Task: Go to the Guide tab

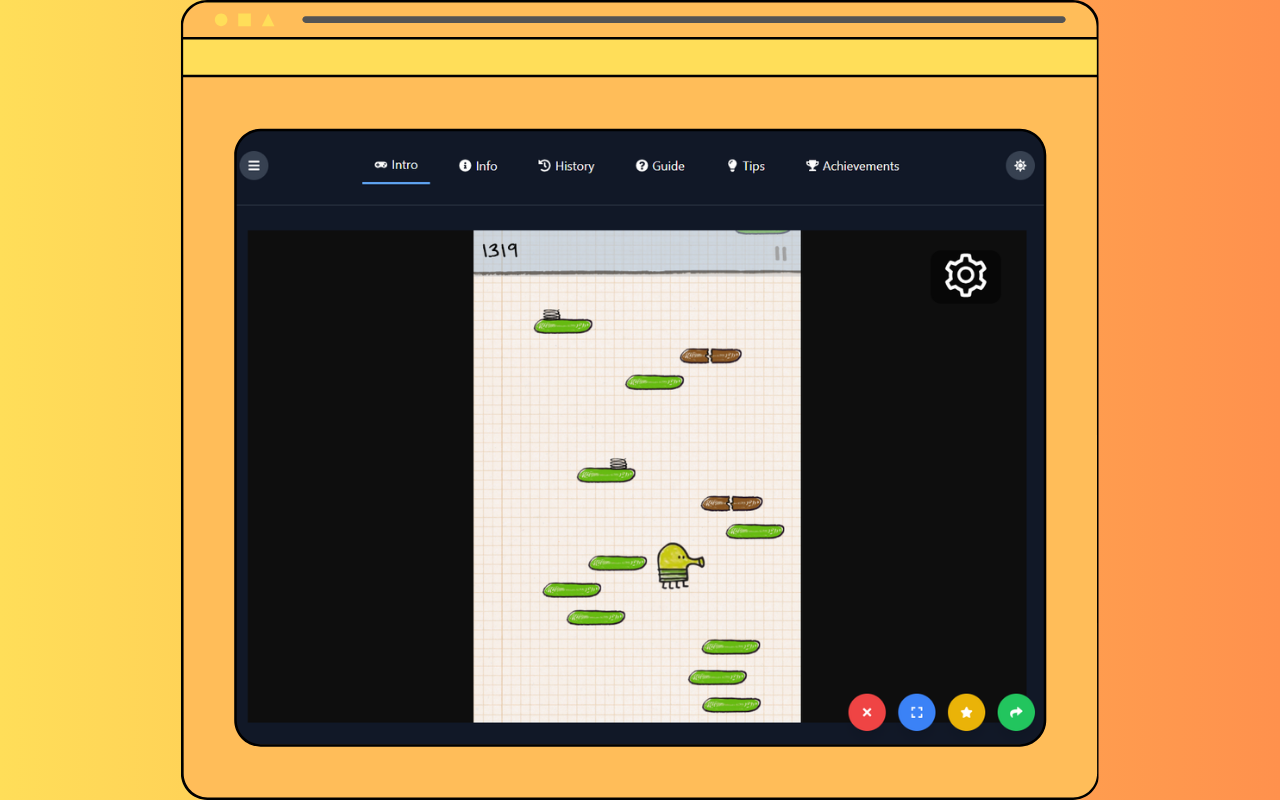Action: point(660,166)
